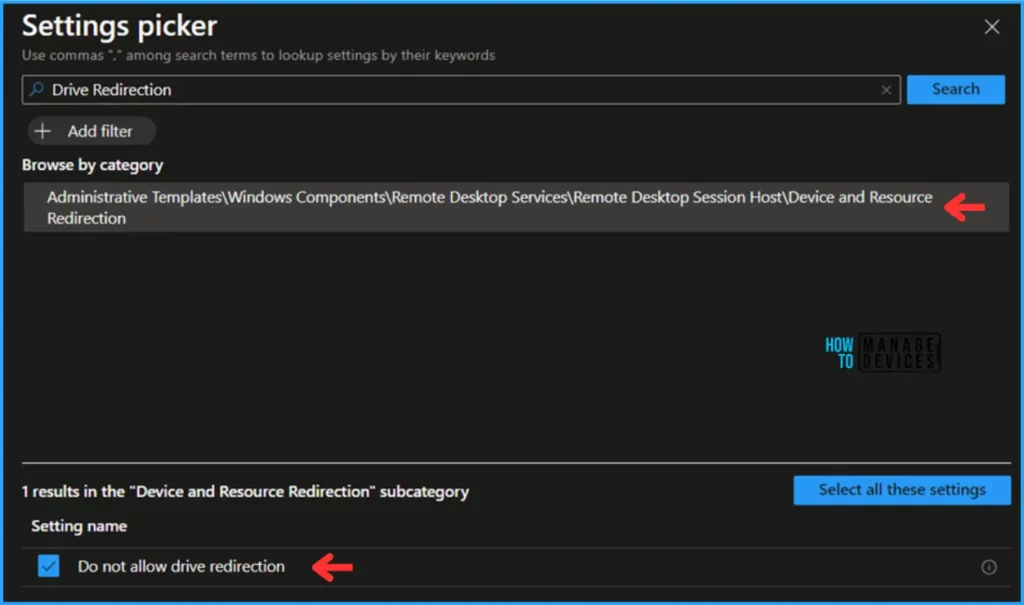Click the search tips text about commas
Viewport: 1024px width, 605px height.
click(259, 56)
